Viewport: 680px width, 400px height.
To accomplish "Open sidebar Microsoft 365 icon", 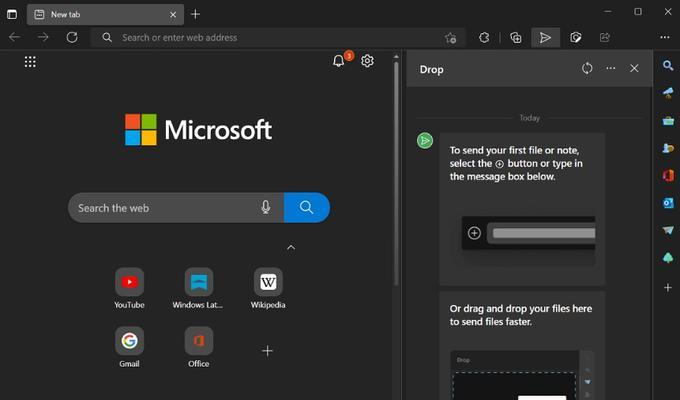I will pyautogui.click(x=668, y=175).
